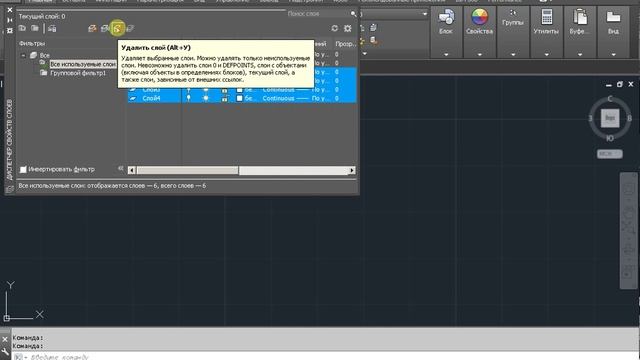
Task: Open layer manager settings gear
Action: 348,28
